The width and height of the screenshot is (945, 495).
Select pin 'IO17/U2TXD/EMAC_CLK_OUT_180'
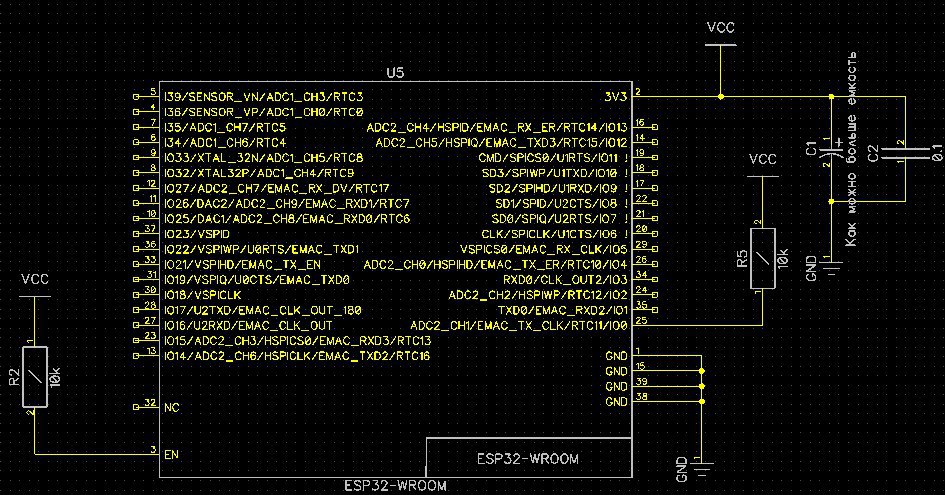coord(263,311)
